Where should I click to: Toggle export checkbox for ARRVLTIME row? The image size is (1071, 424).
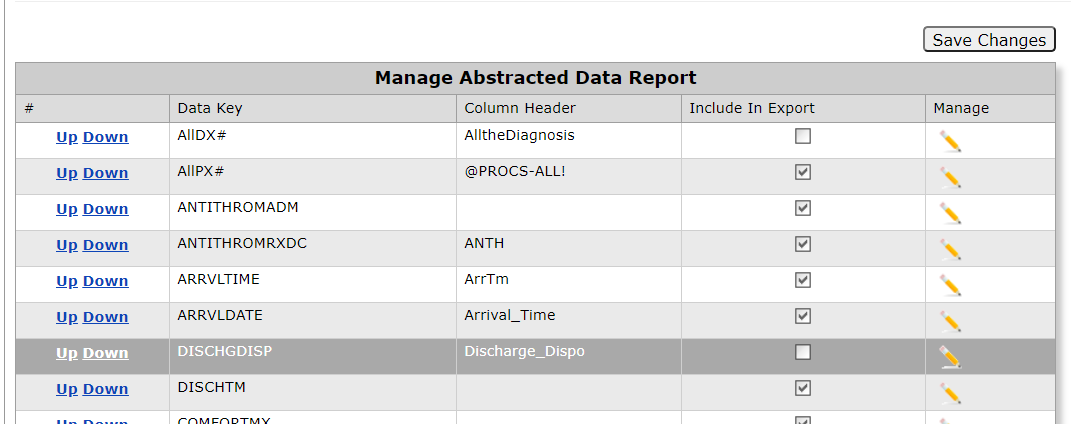pyautogui.click(x=803, y=280)
